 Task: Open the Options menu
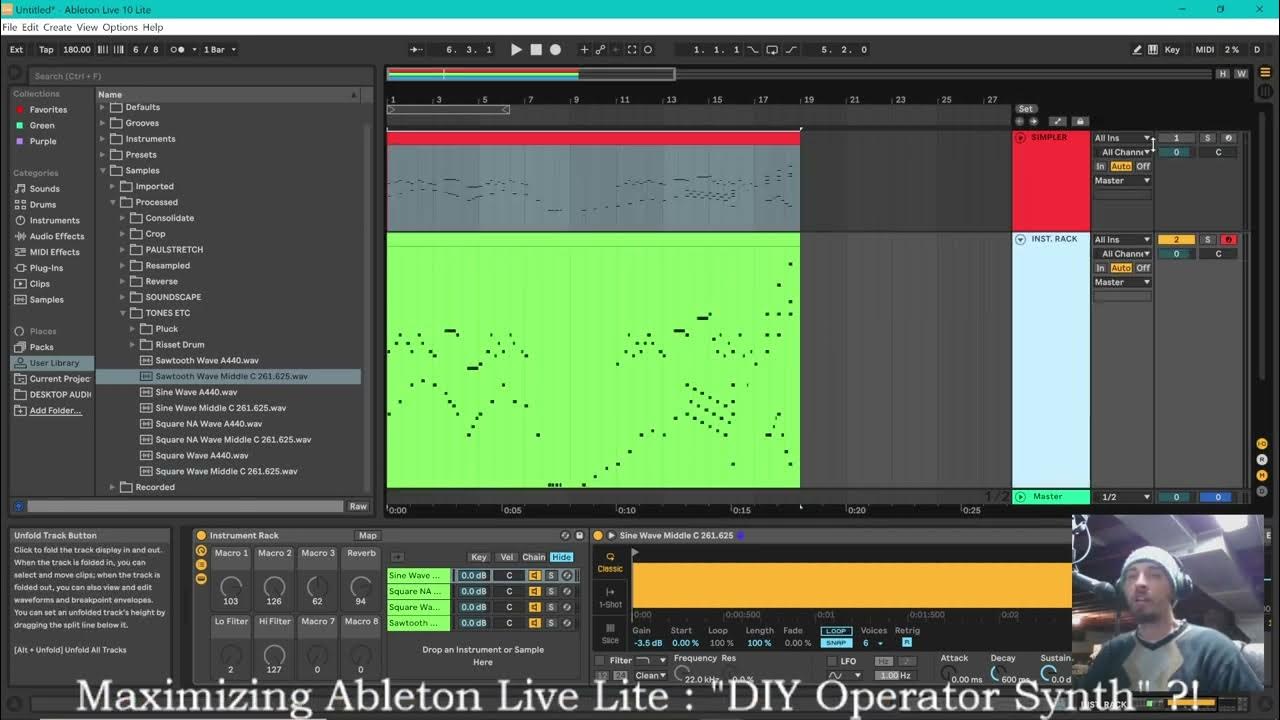(x=120, y=27)
